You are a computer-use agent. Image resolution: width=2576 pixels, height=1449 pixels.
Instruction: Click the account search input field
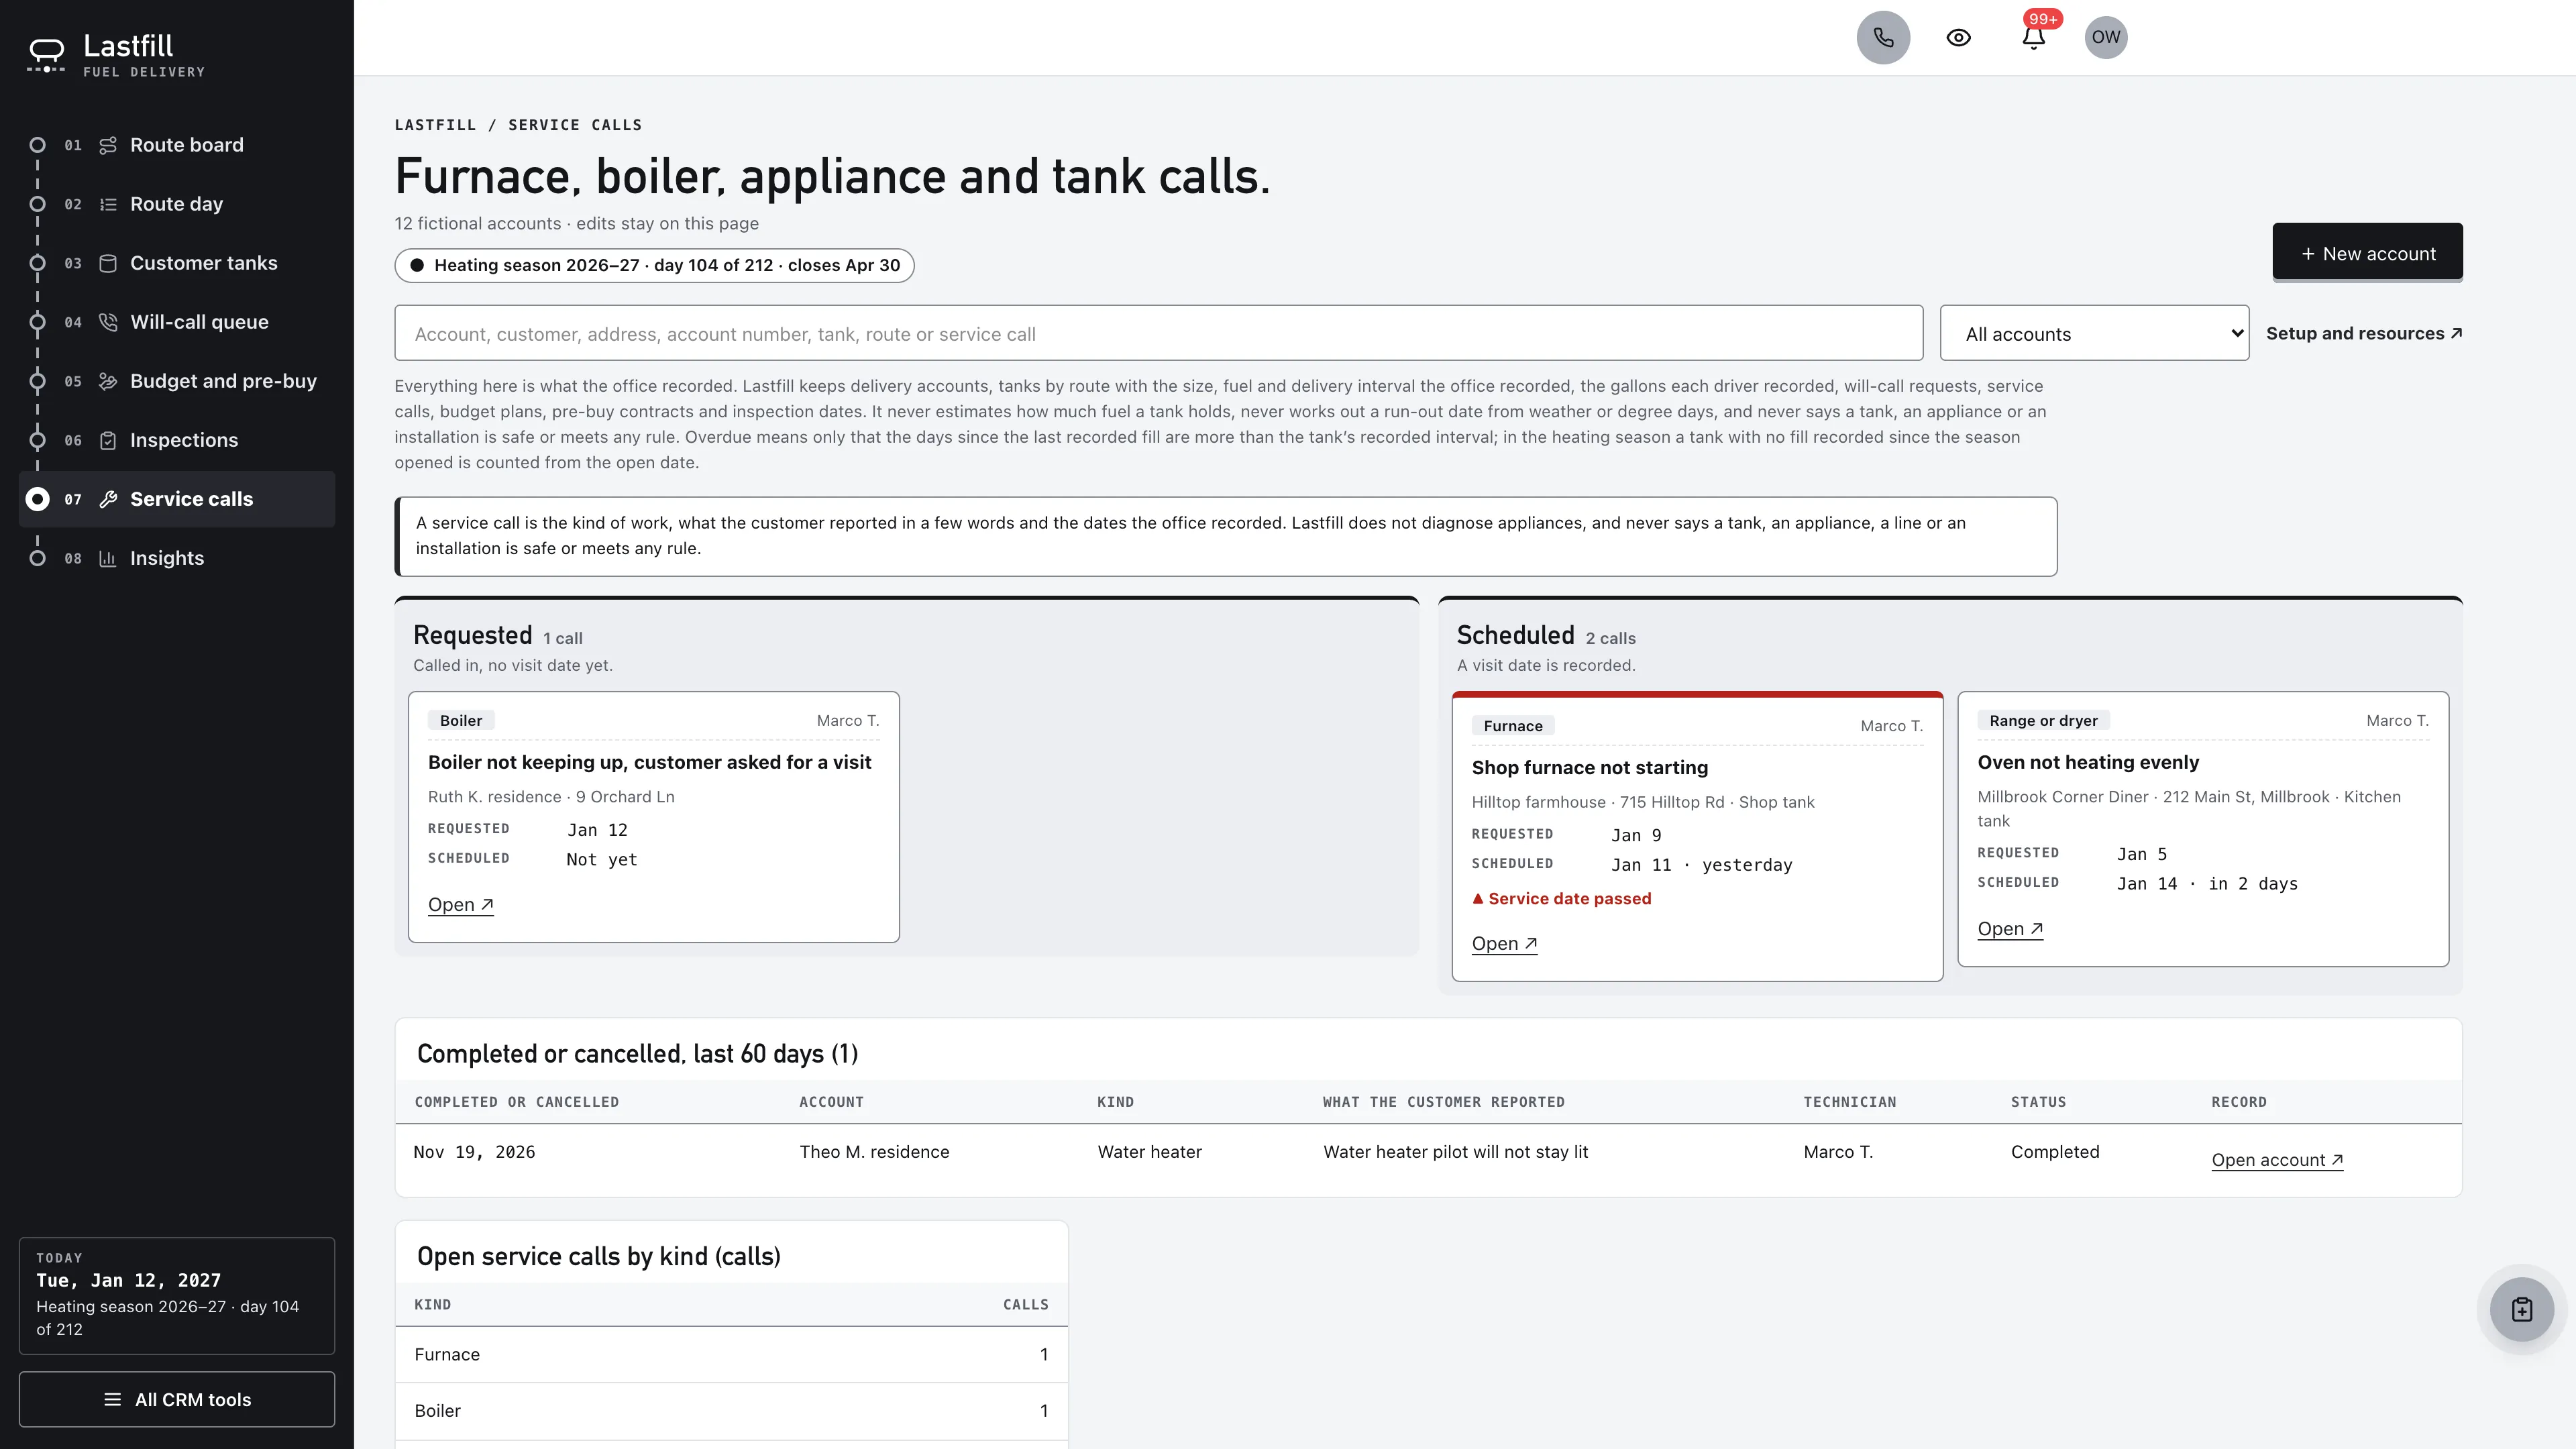click(x=1158, y=333)
